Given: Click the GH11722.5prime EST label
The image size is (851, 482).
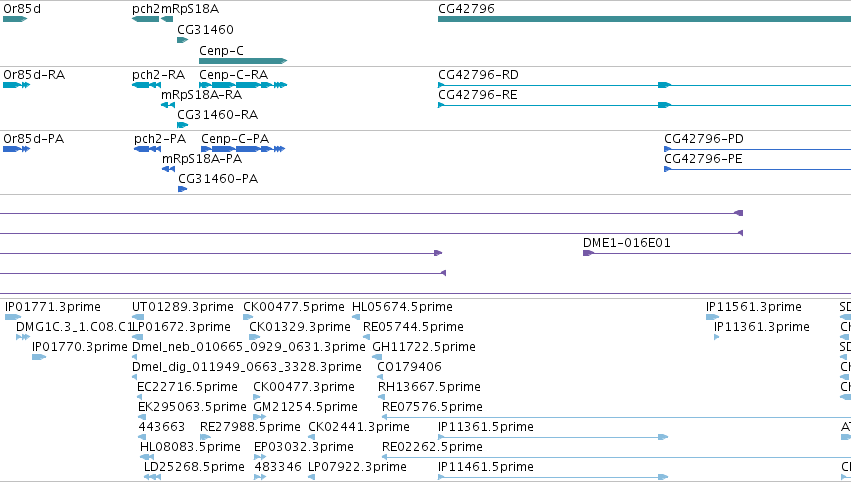Looking at the screenshot, I should (x=424, y=347).
